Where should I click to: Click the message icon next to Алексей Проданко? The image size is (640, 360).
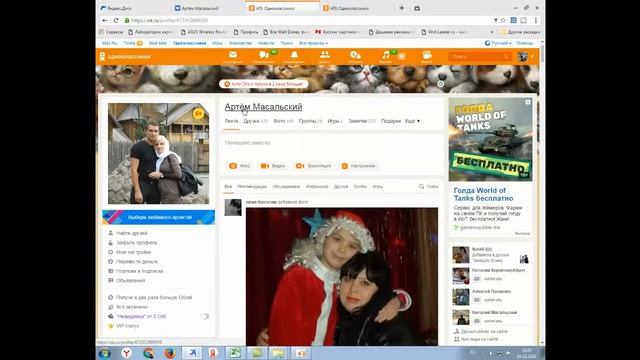pos(477,300)
